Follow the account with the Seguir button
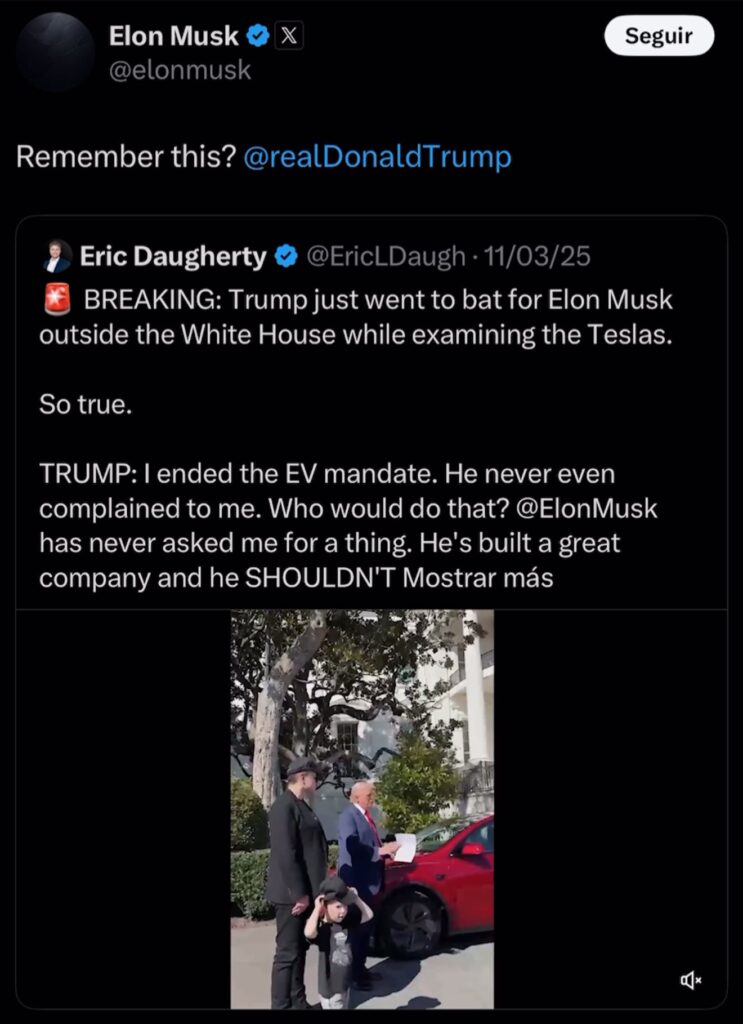Image resolution: width=743 pixels, height=1024 pixels. click(x=659, y=36)
